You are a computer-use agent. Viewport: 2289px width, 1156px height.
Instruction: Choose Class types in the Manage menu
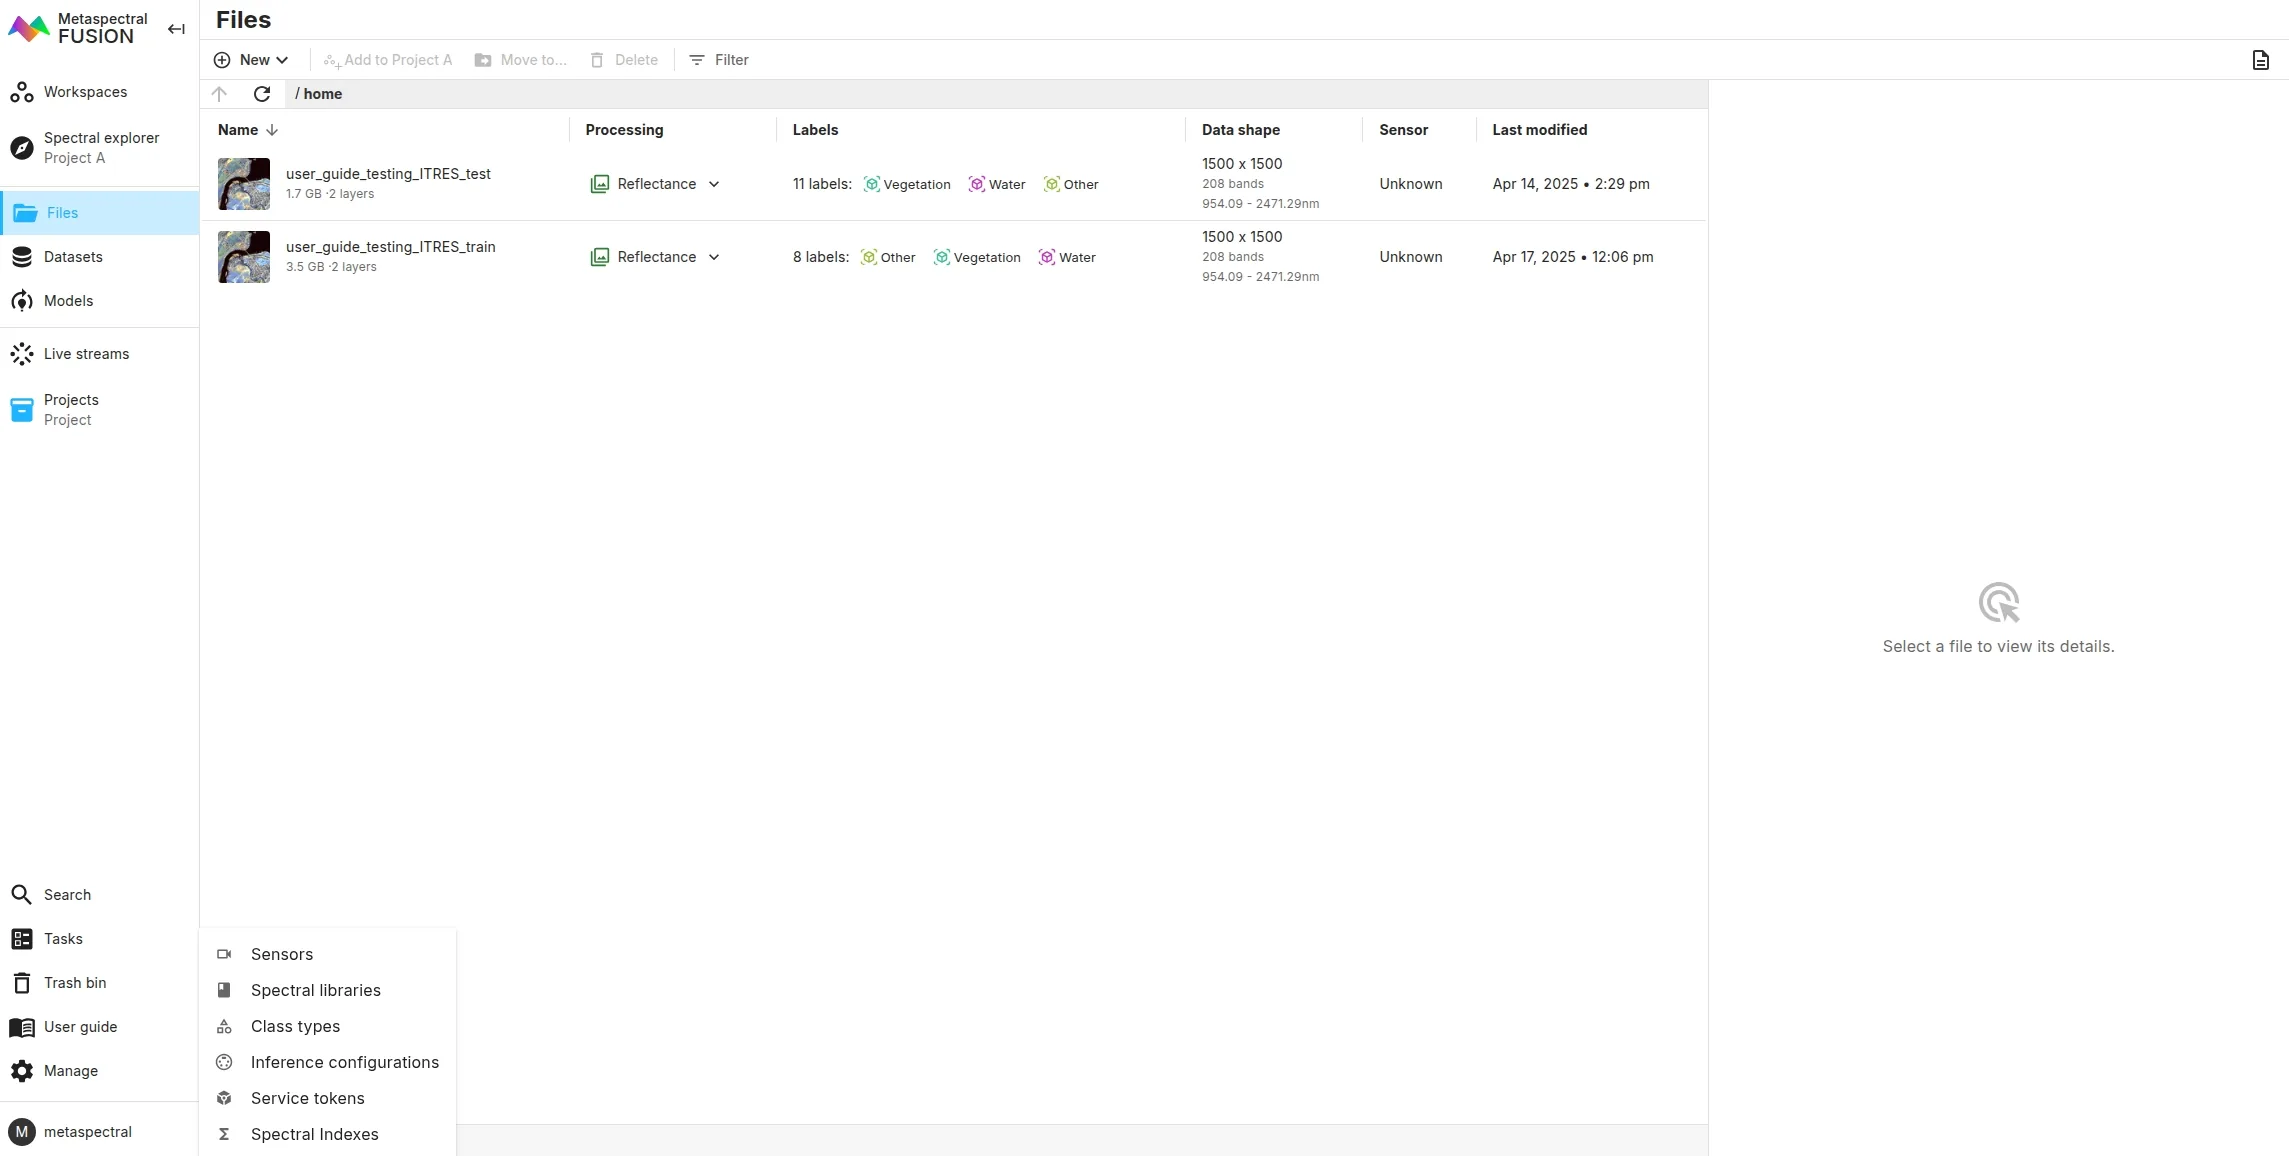tap(295, 1026)
